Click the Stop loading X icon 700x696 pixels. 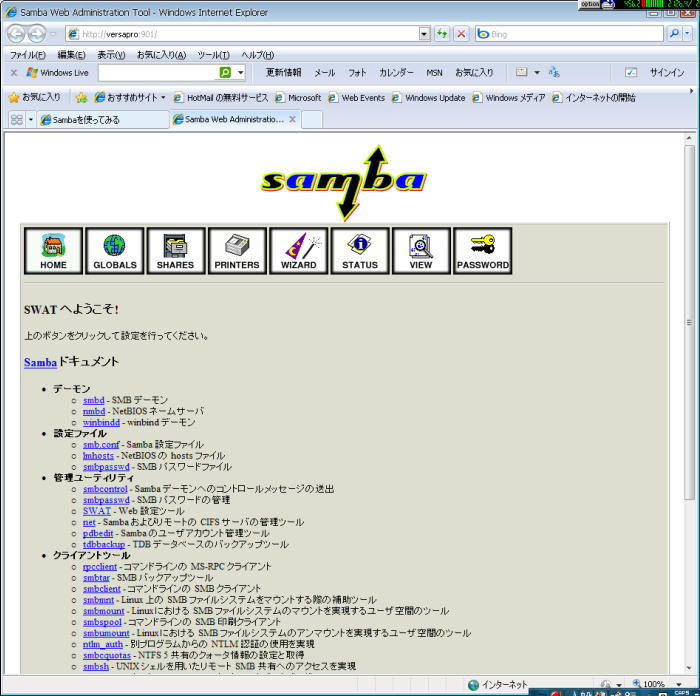[461, 34]
